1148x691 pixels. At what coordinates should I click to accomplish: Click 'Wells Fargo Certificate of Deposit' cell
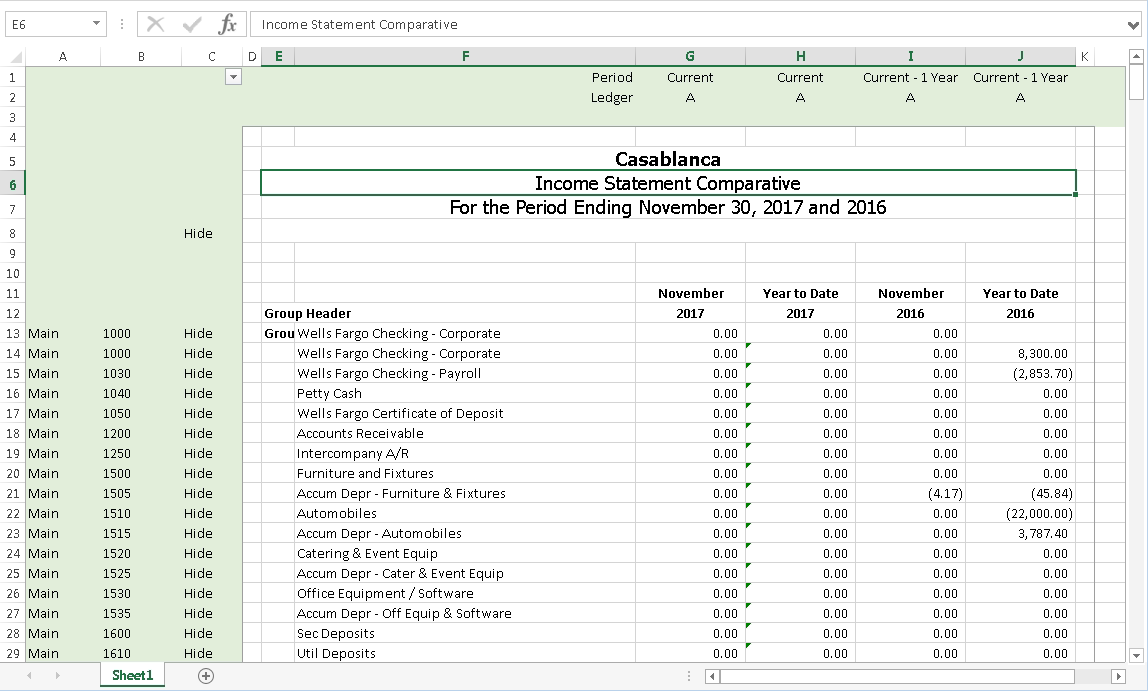[x=465, y=414]
